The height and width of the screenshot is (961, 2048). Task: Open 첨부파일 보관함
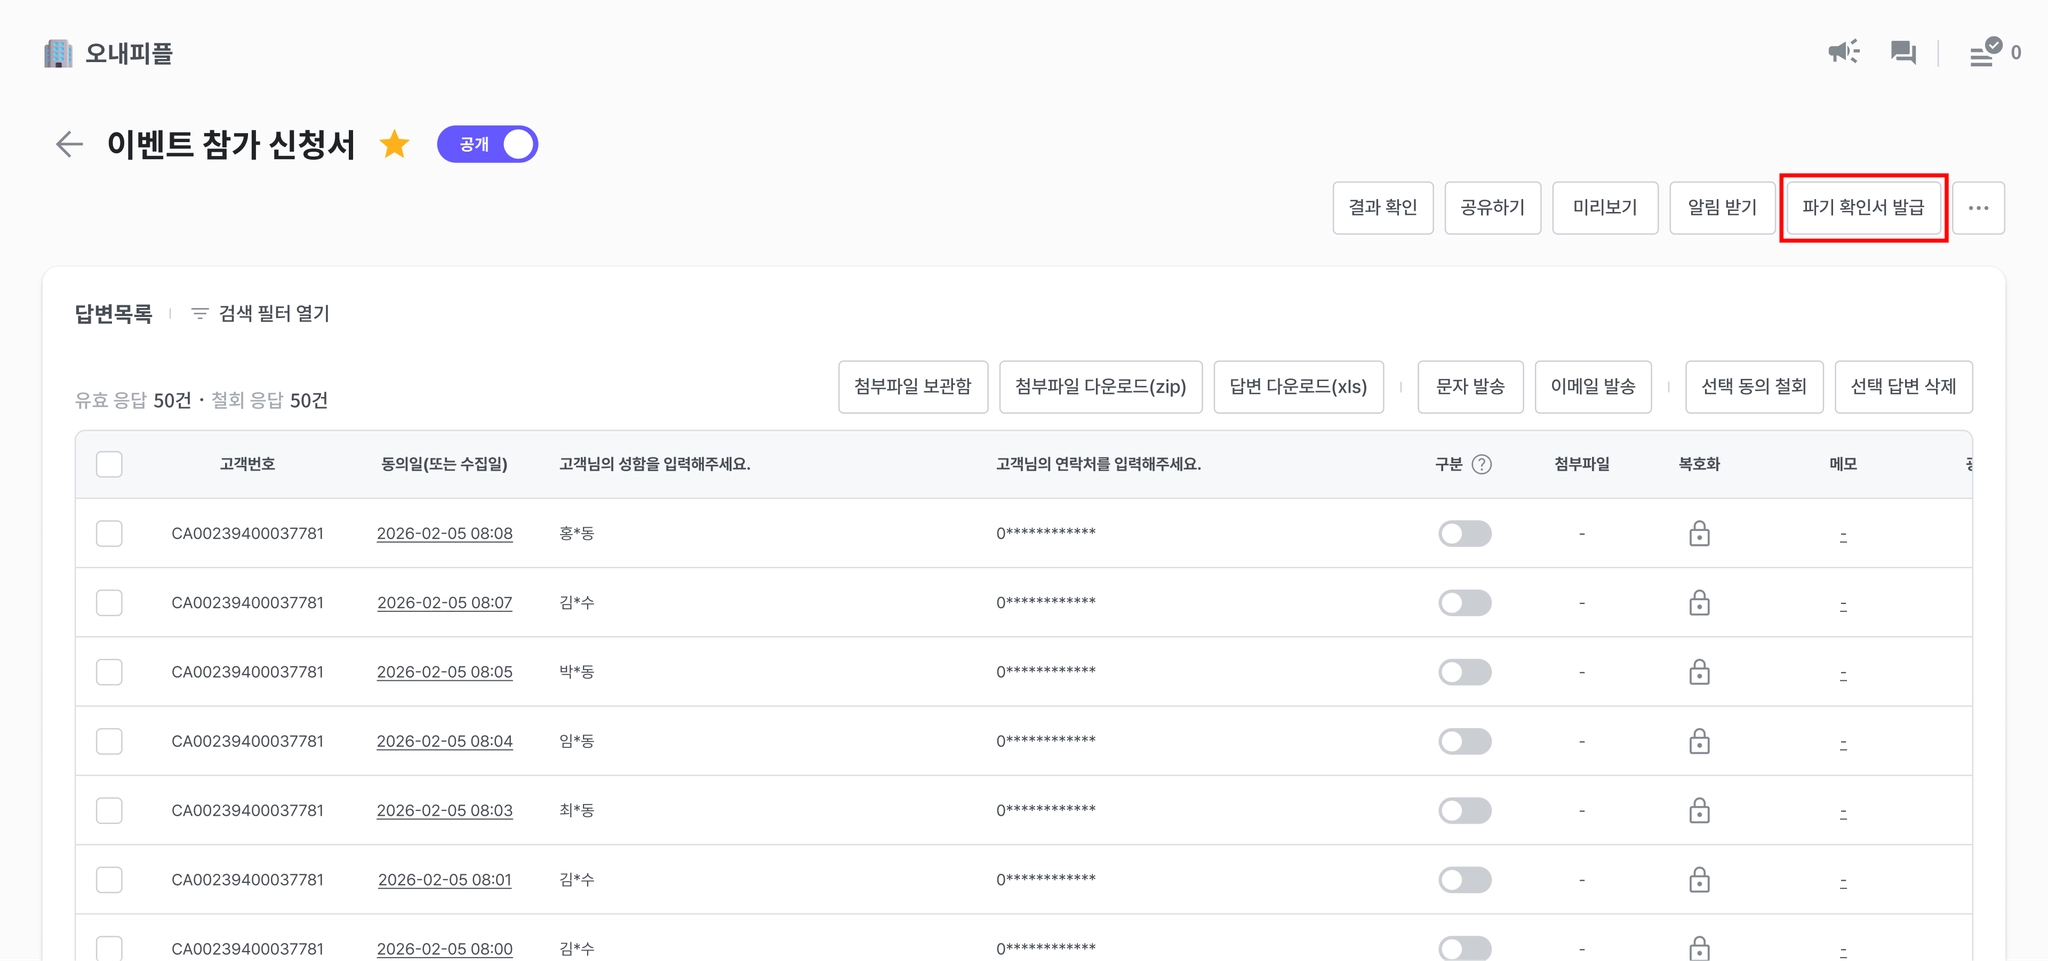913,387
